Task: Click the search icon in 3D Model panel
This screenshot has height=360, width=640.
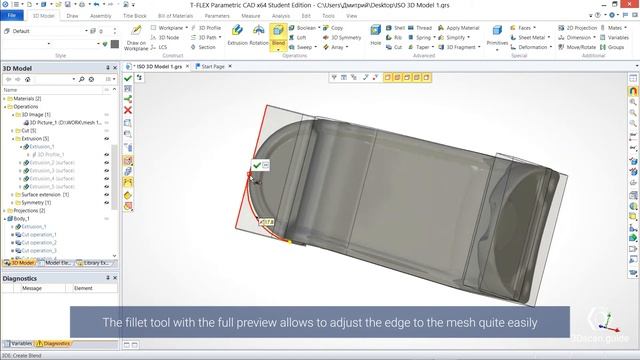Action: (82, 79)
